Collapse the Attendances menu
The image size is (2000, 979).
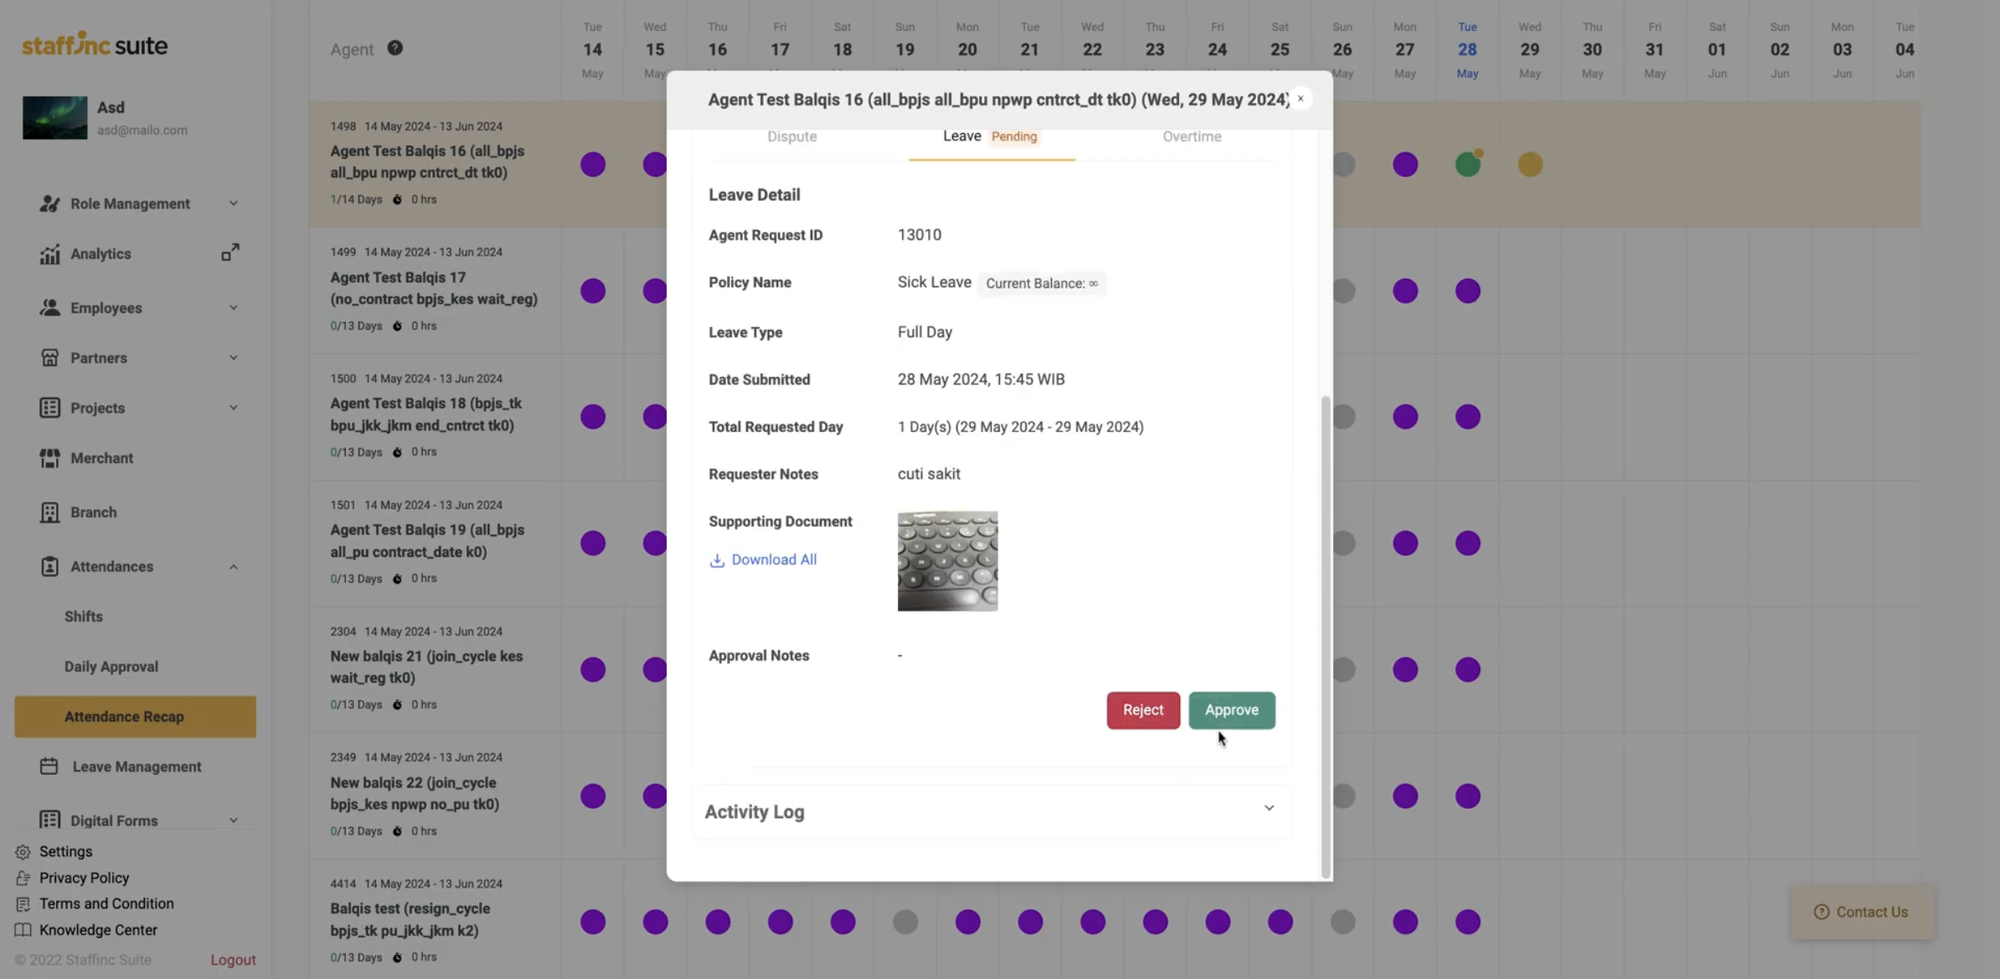233,567
